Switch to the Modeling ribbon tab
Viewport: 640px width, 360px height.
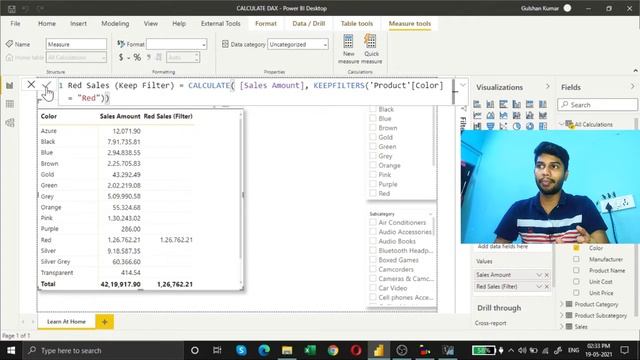pos(115,24)
